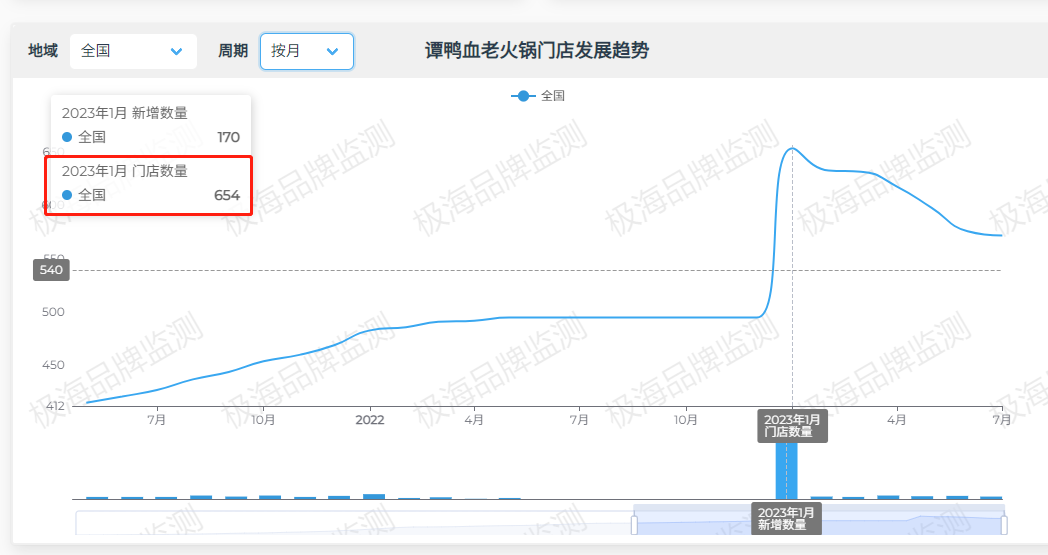Click the line peak at January 2023
Image resolution: width=1048 pixels, height=555 pixels.
coord(792,148)
